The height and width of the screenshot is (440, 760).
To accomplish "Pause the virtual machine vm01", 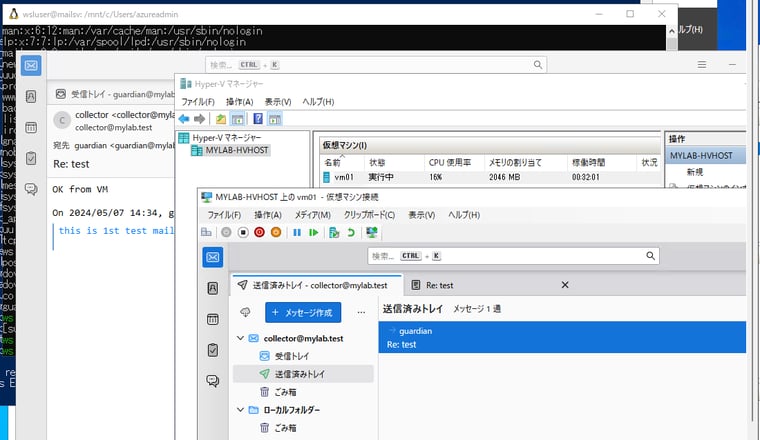I will click(x=297, y=233).
